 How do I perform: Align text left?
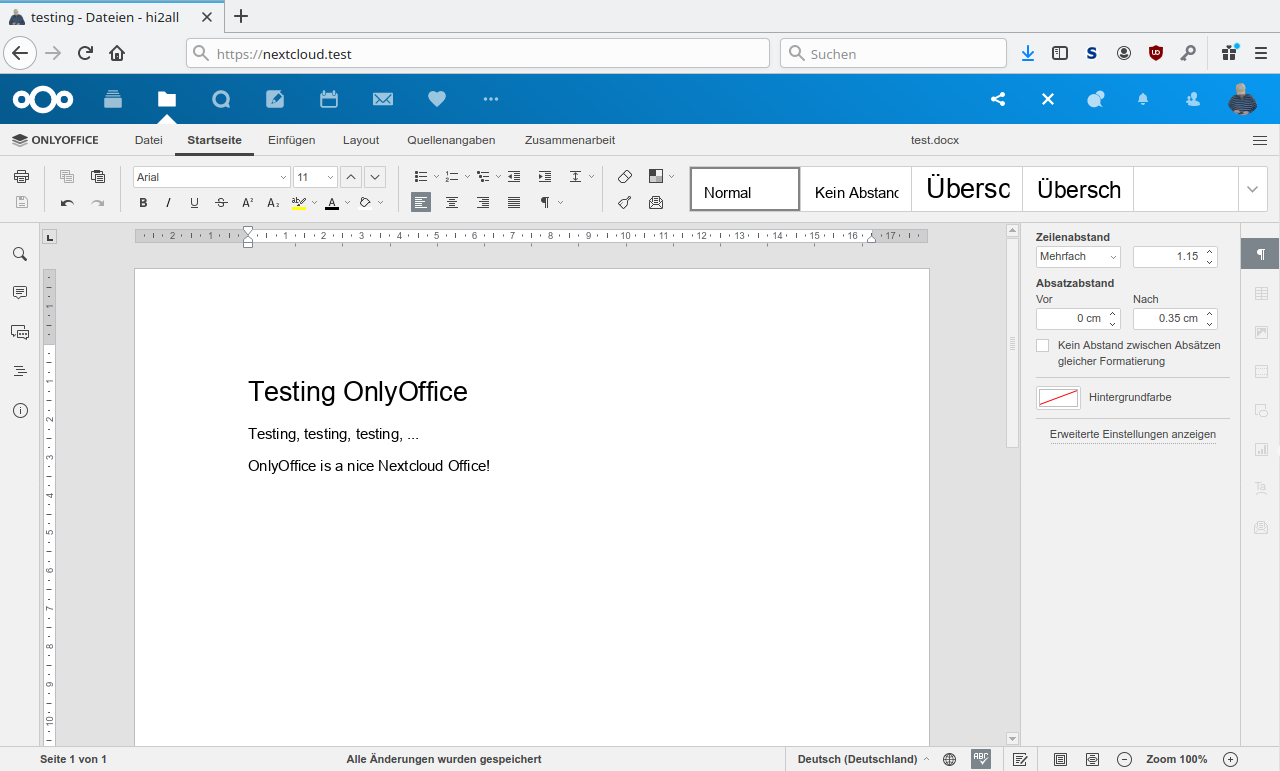tap(421, 203)
